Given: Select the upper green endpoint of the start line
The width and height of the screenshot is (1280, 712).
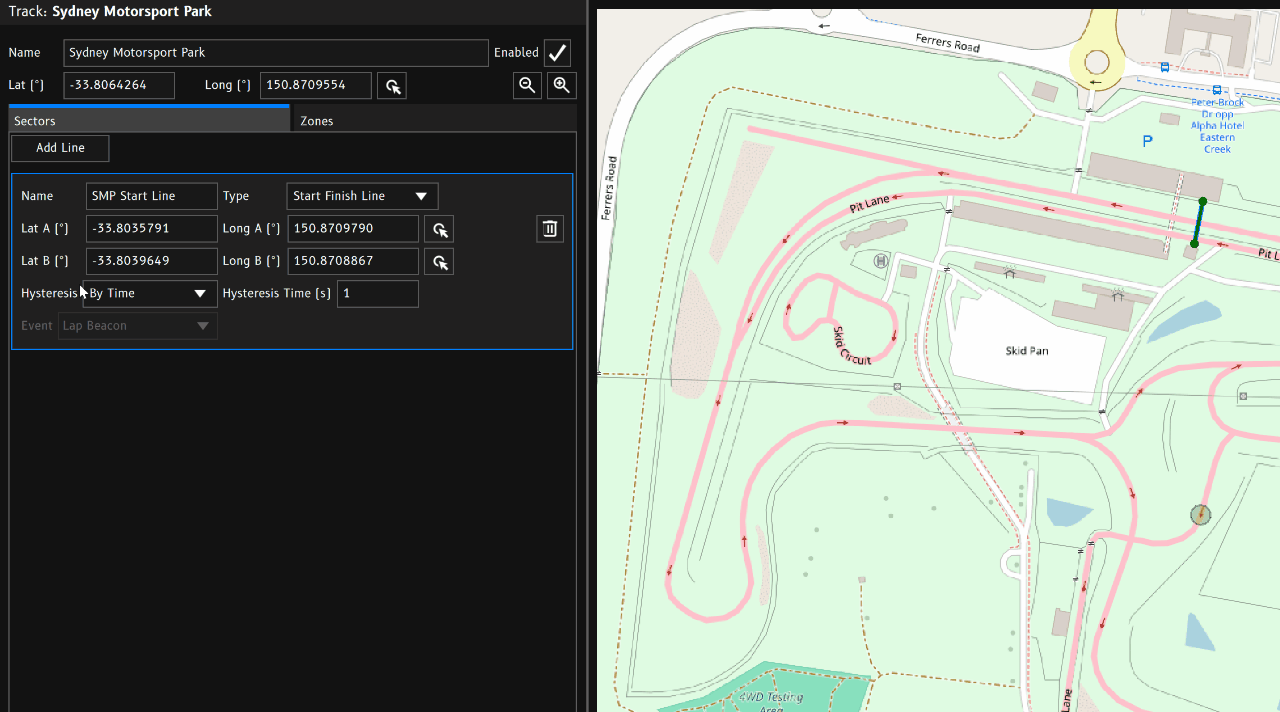Looking at the screenshot, I should [1203, 201].
